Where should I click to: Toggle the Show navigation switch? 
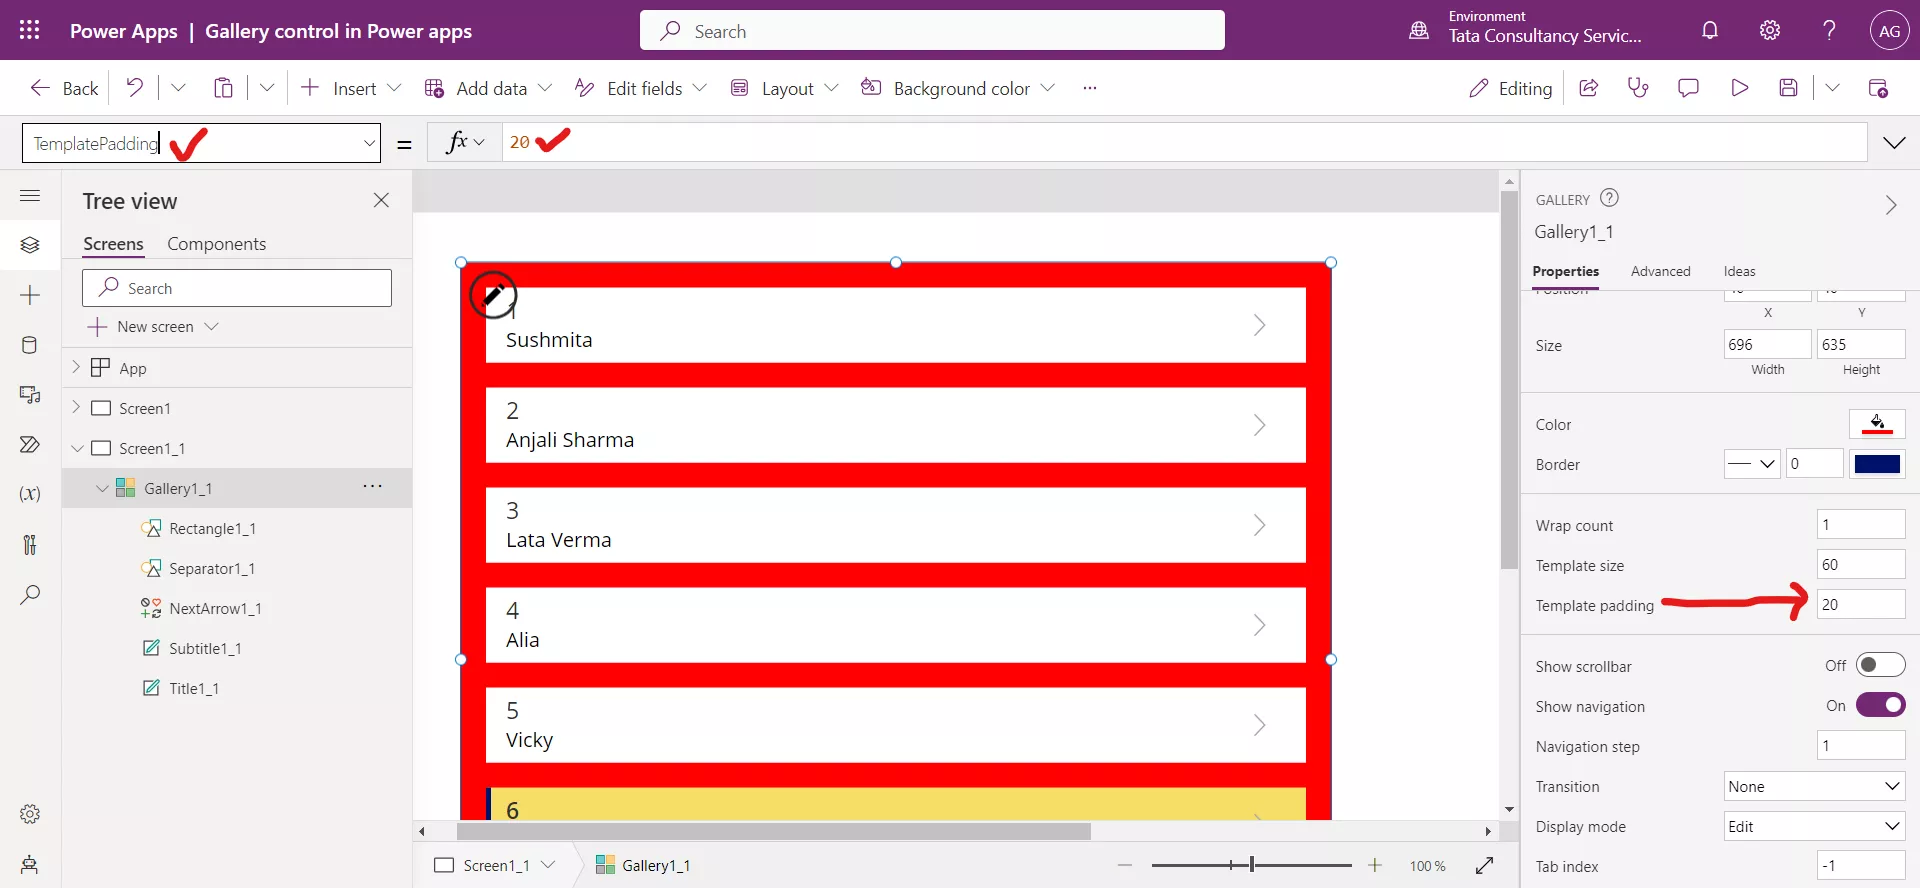tap(1880, 705)
